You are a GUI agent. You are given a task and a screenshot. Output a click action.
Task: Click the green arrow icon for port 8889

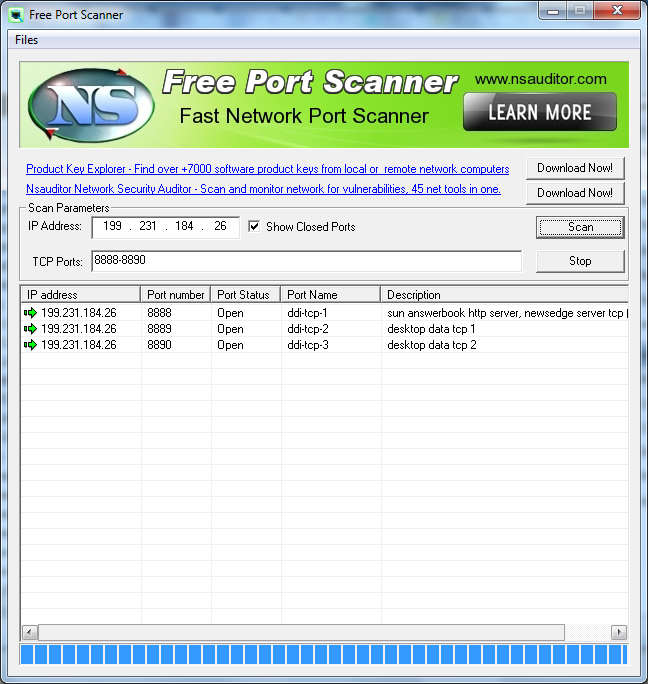click(31, 329)
